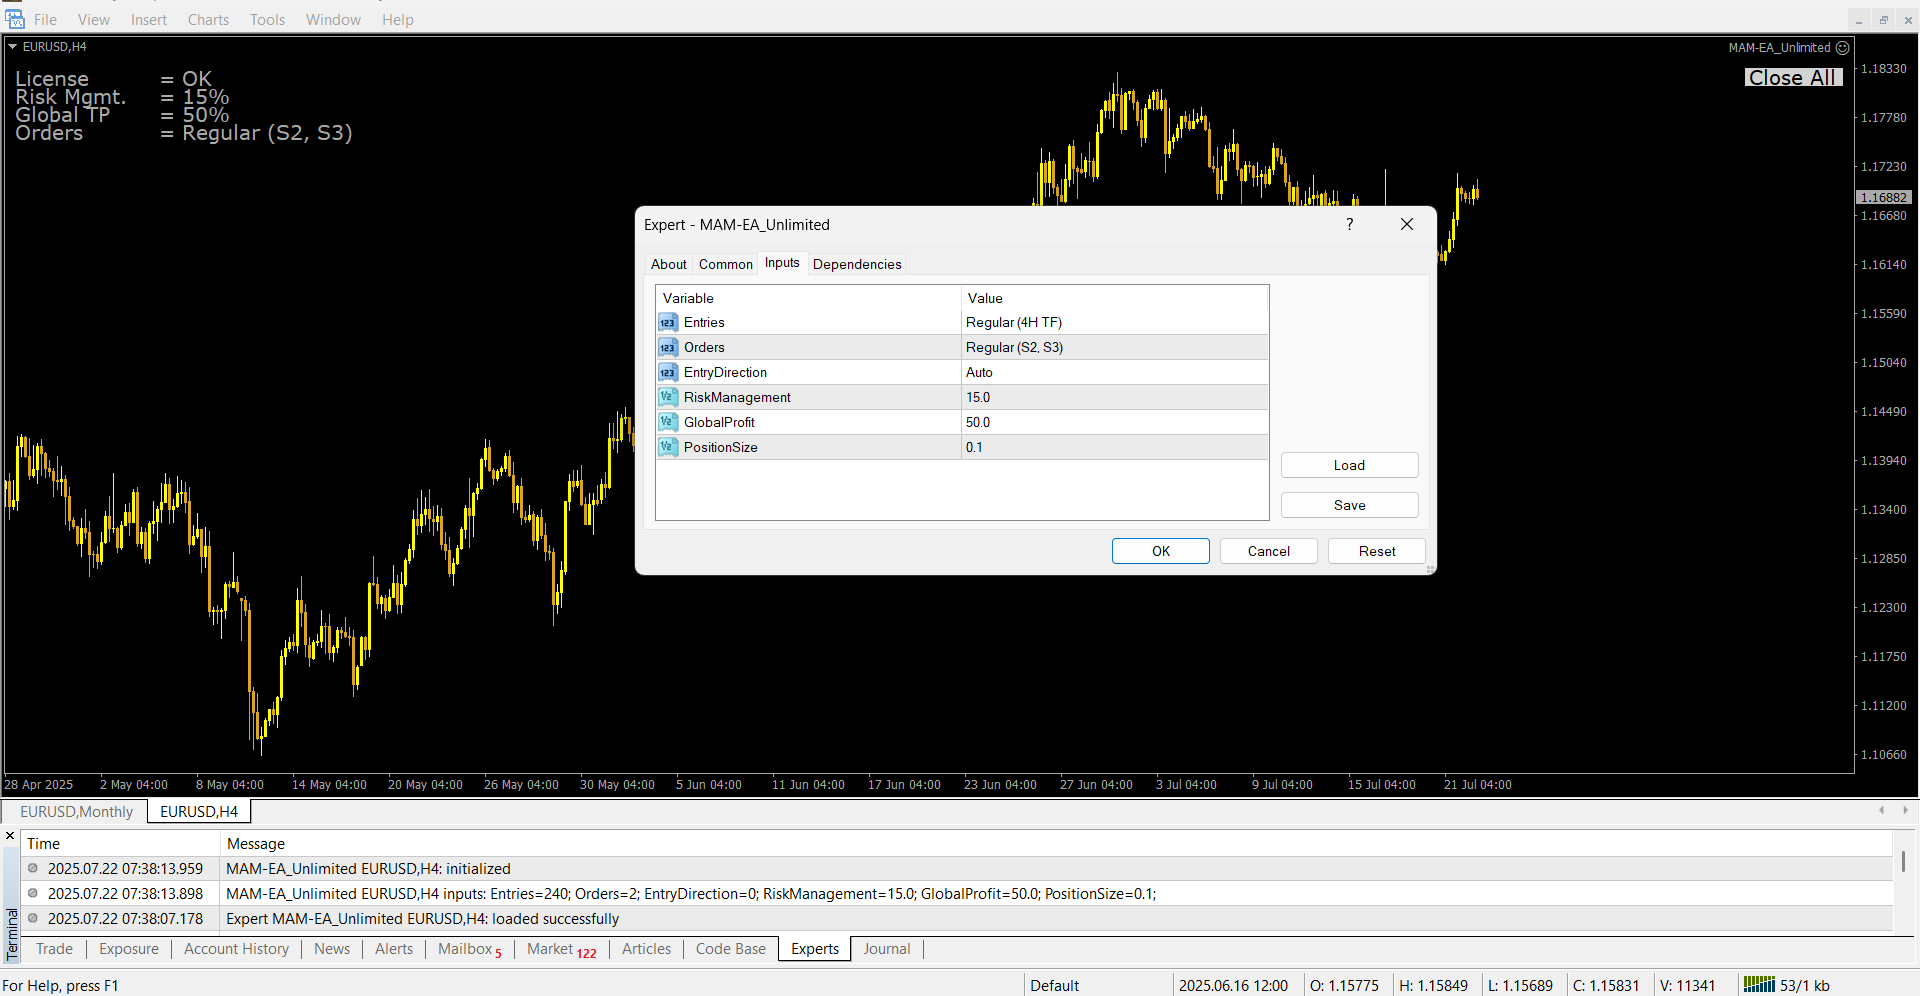The width and height of the screenshot is (1920, 996).
Task: Open the Entries value dropdown, Regular (4H TF)
Action: tap(1114, 323)
